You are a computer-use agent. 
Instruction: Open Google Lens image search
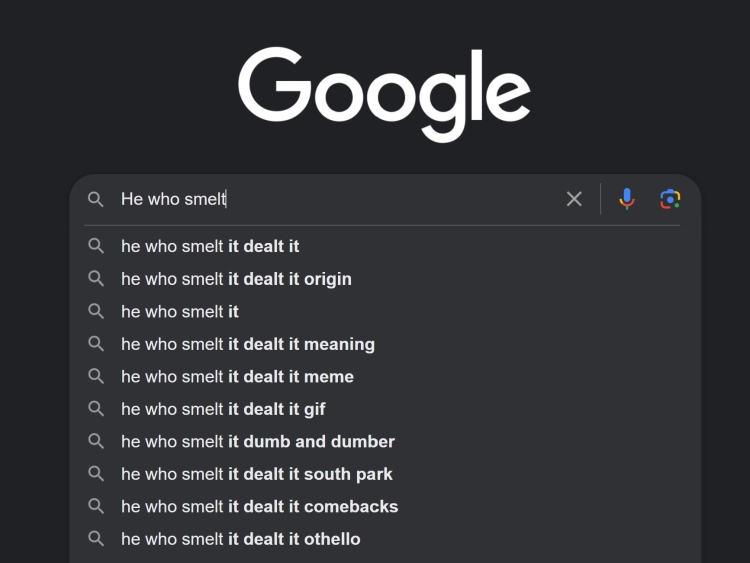coord(670,199)
